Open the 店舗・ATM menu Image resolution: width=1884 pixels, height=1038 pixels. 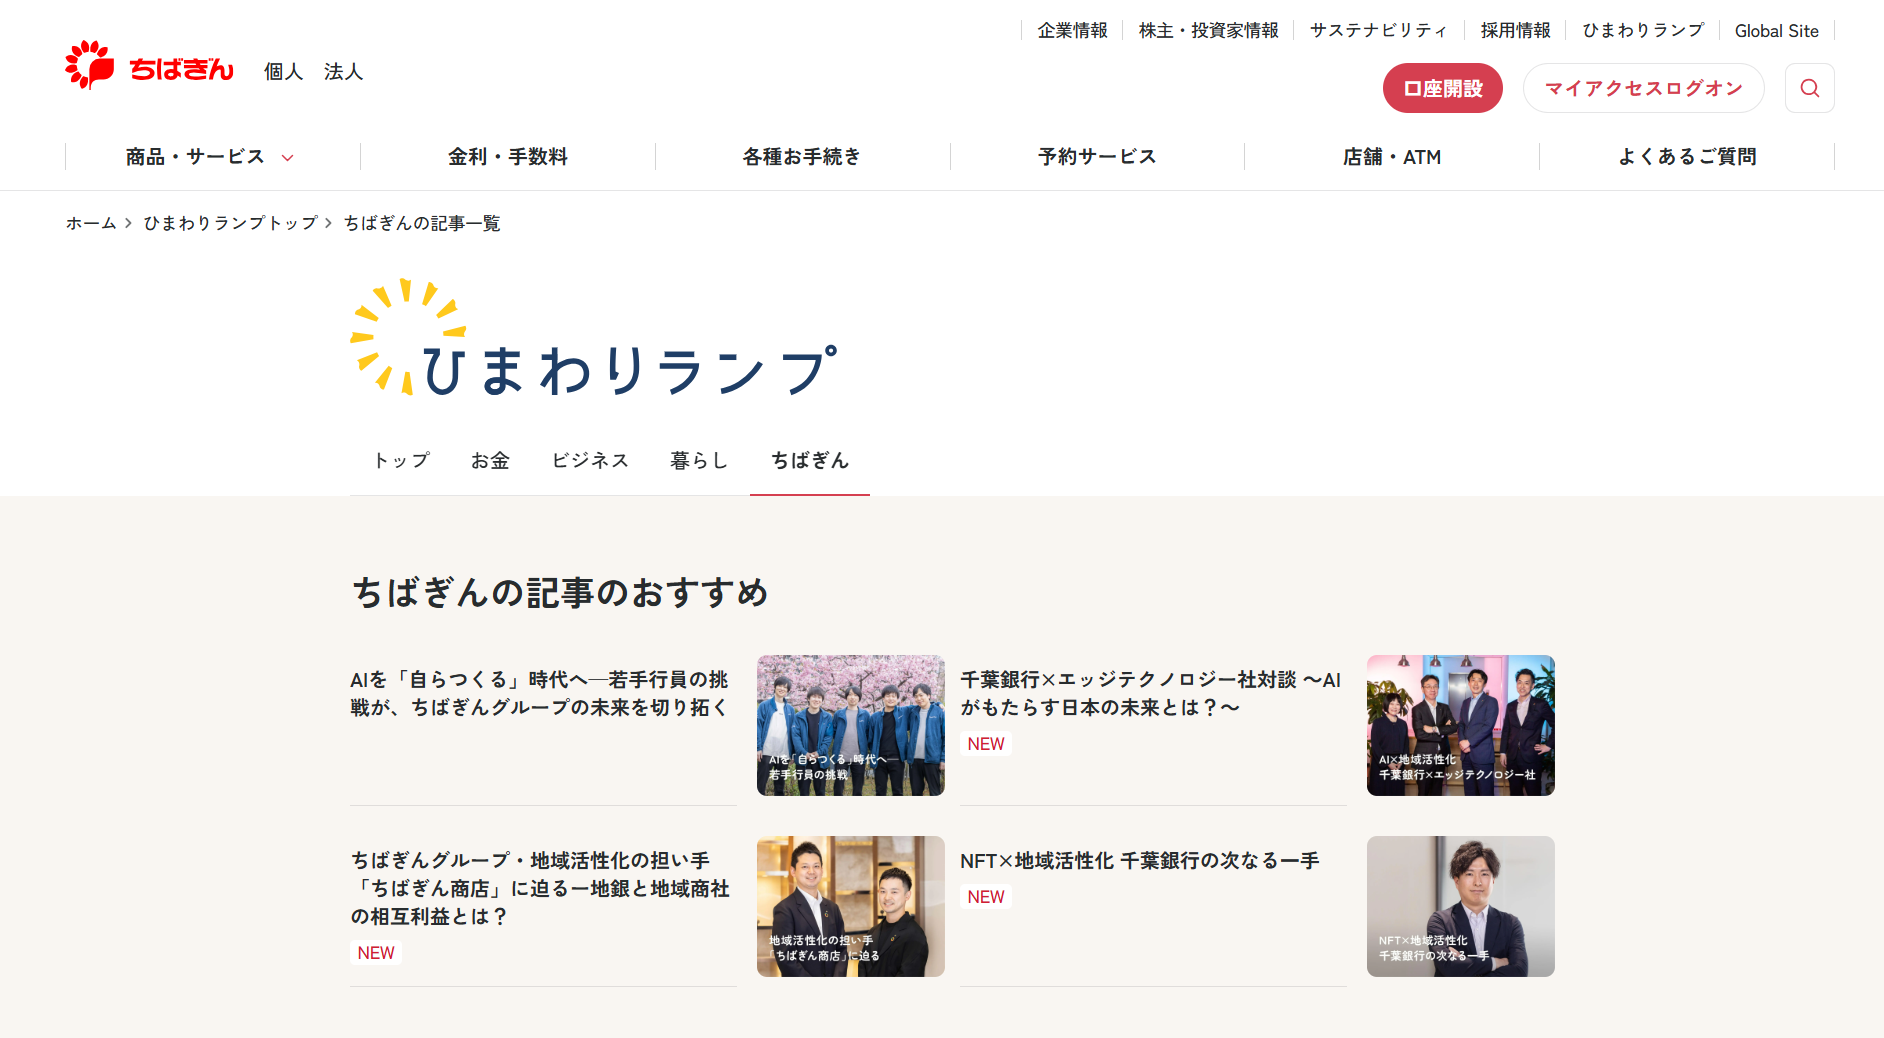[x=1392, y=157]
